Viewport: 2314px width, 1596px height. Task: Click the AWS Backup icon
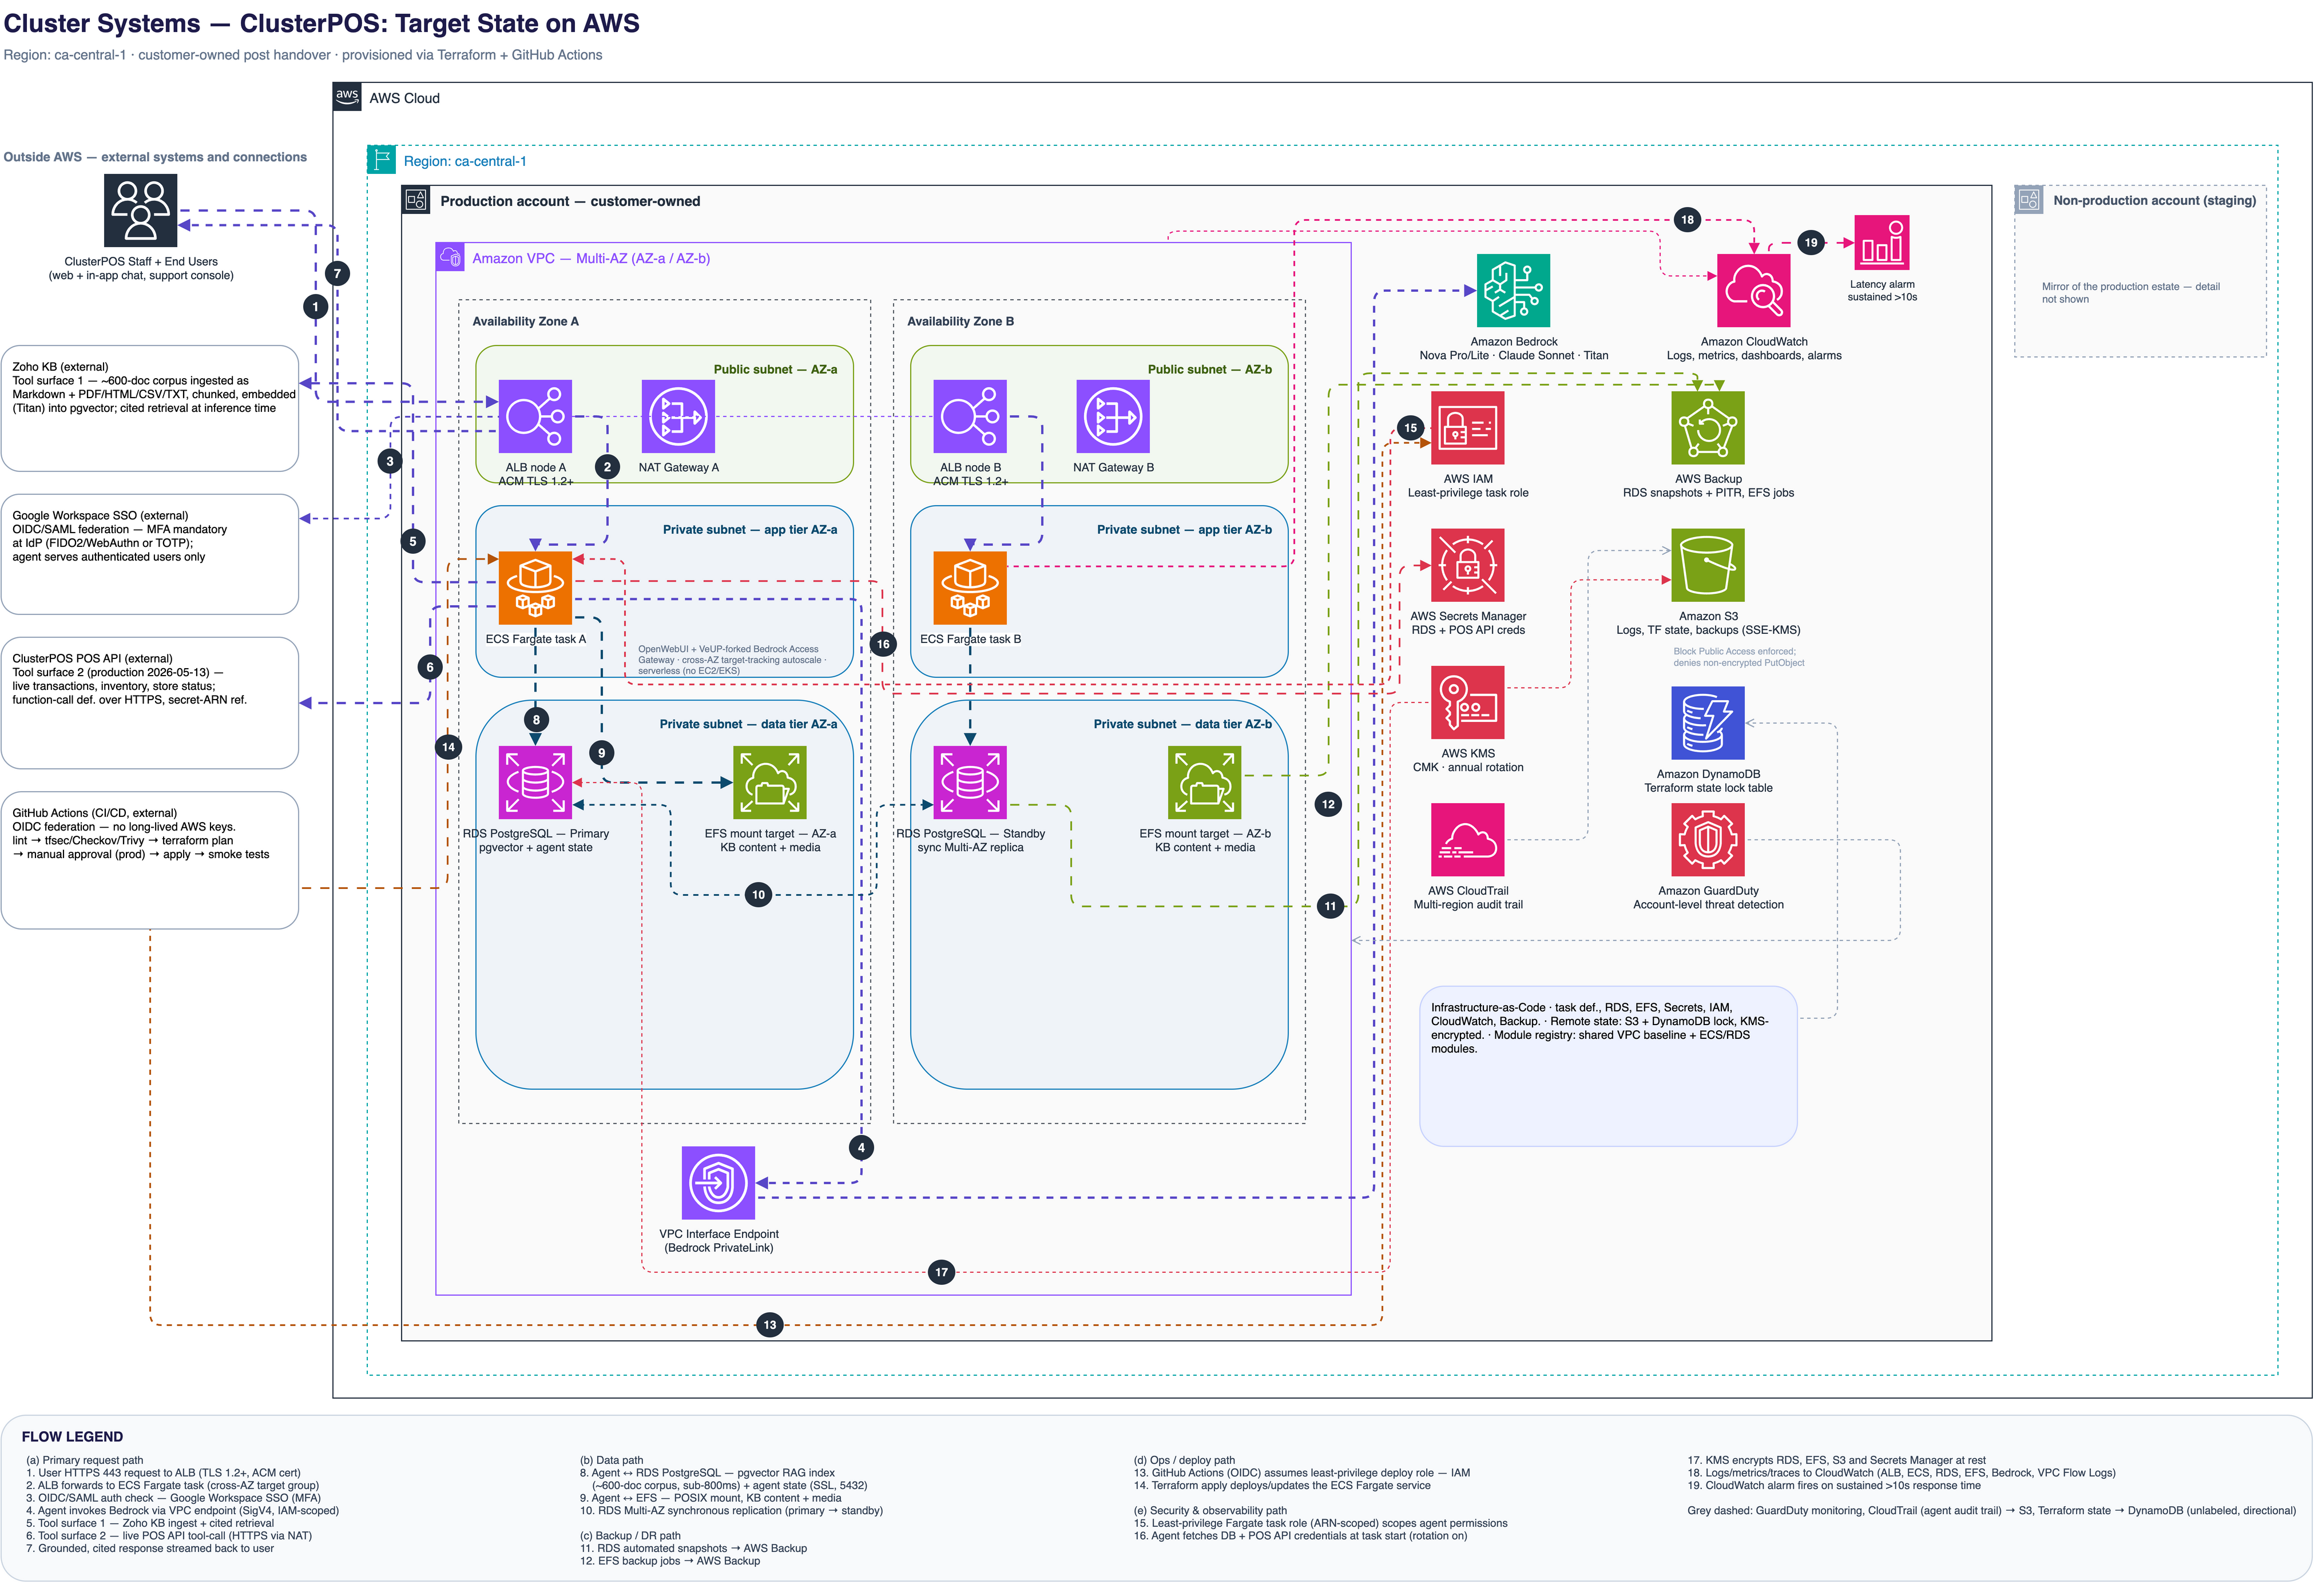click(x=1708, y=428)
